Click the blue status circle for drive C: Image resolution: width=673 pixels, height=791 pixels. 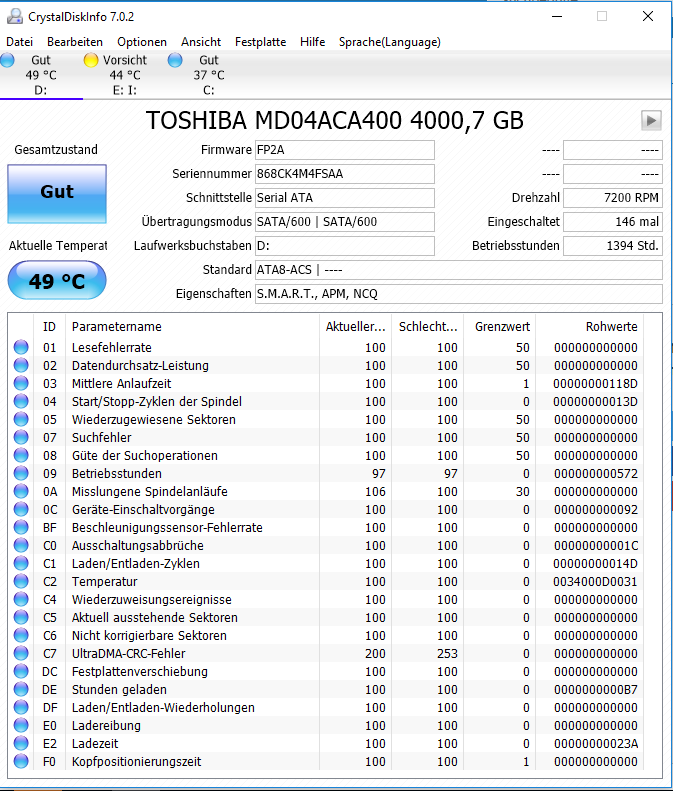pos(175,60)
